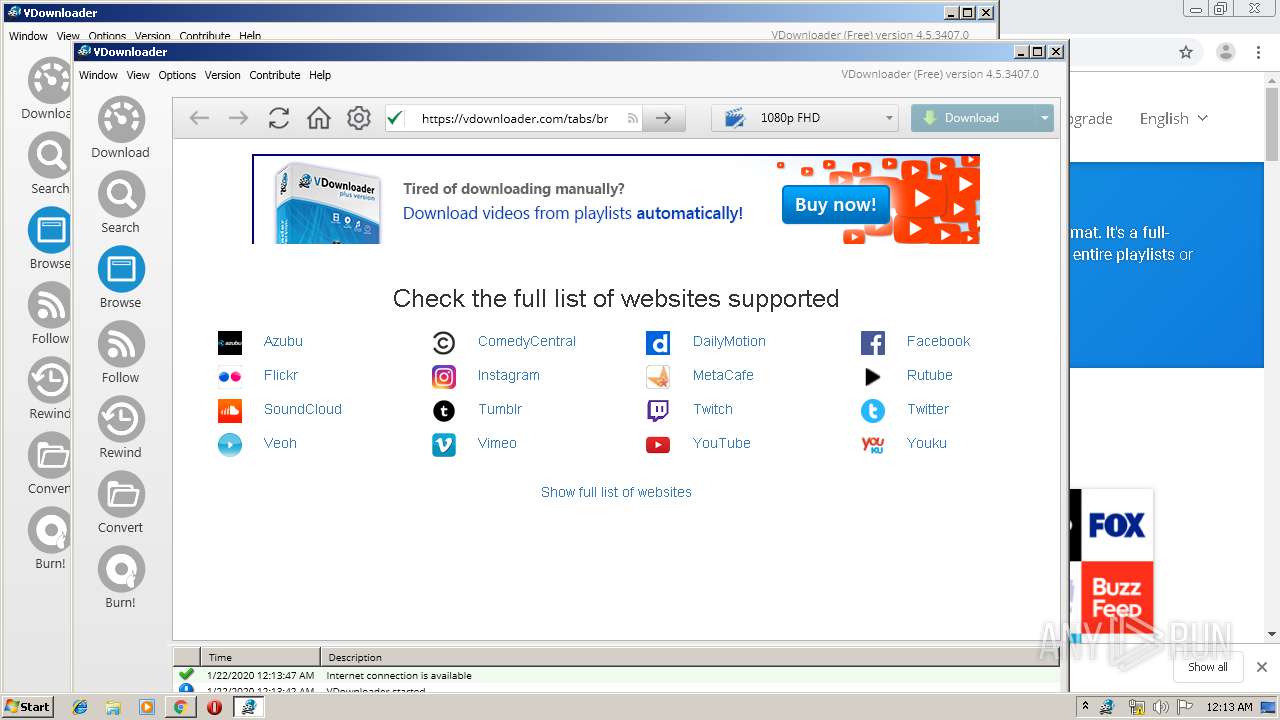The image size is (1280, 720).
Task: Open the MetaCafe website link
Action: click(x=723, y=376)
